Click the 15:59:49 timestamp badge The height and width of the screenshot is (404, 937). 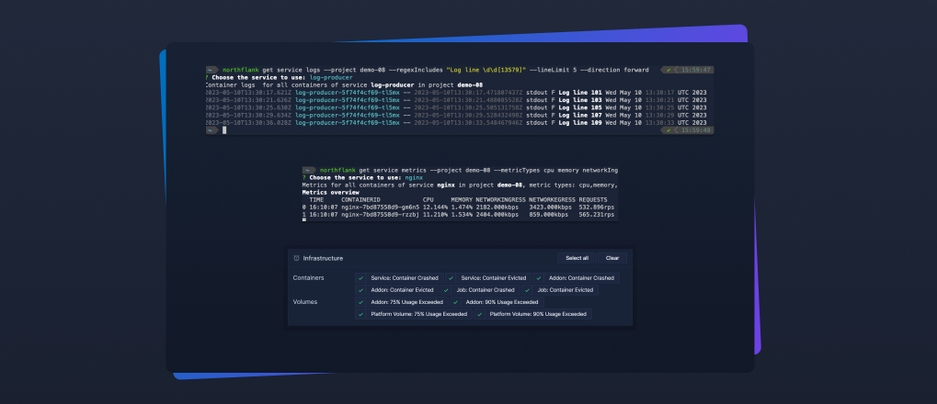687,130
